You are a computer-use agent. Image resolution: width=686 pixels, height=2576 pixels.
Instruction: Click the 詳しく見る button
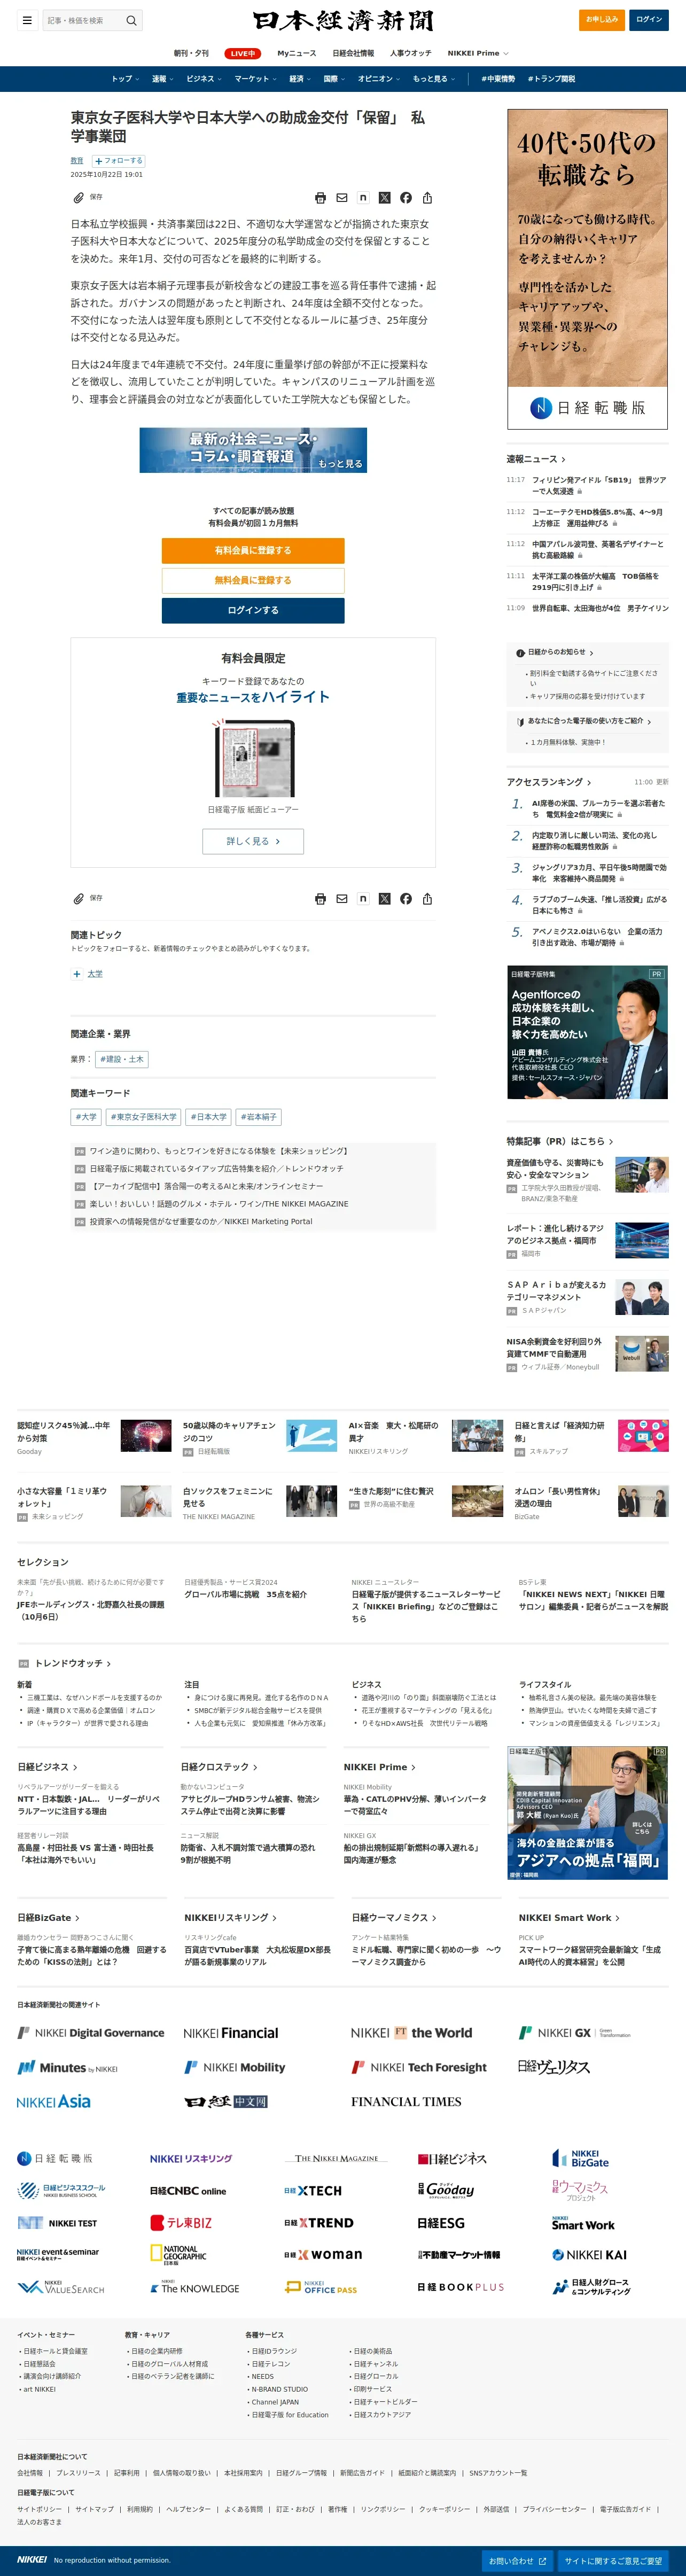[253, 842]
